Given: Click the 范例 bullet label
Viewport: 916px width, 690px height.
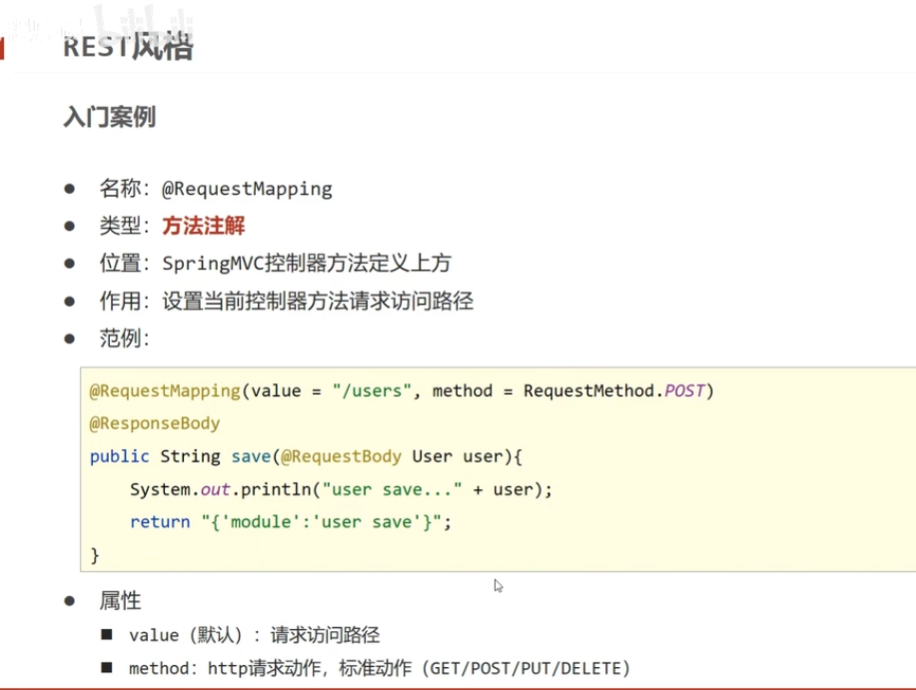Looking at the screenshot, I should coord(124,338).
